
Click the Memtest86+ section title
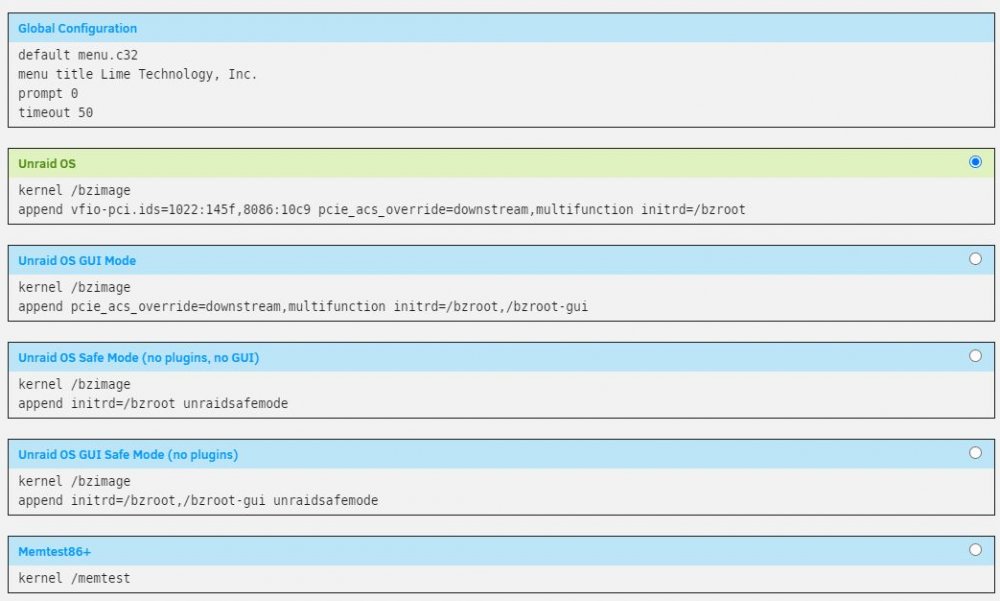pyautogui.click(x=54, y=552)
